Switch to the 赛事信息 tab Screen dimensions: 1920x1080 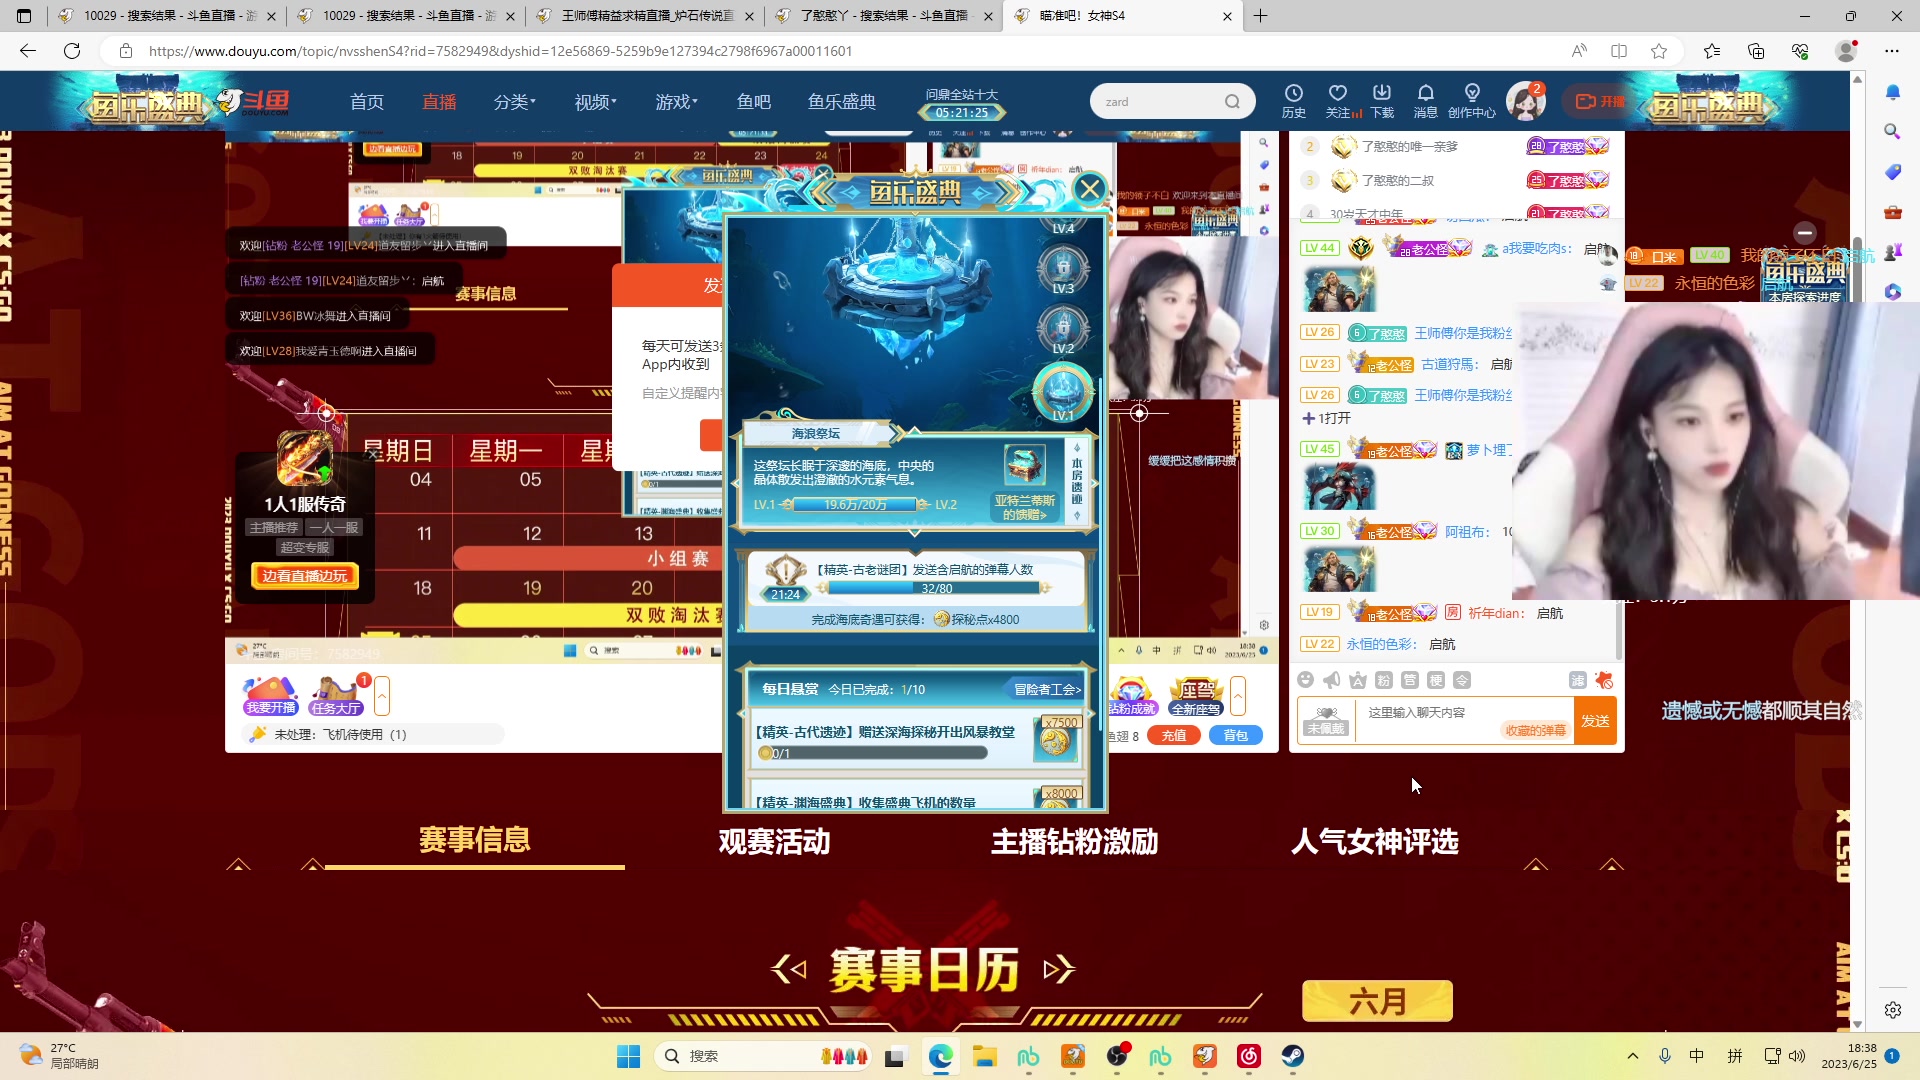click(x=475, y=840)
